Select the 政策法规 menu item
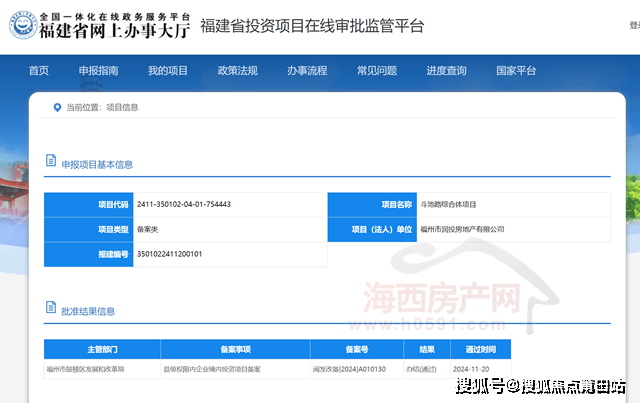 pos(237,71)
